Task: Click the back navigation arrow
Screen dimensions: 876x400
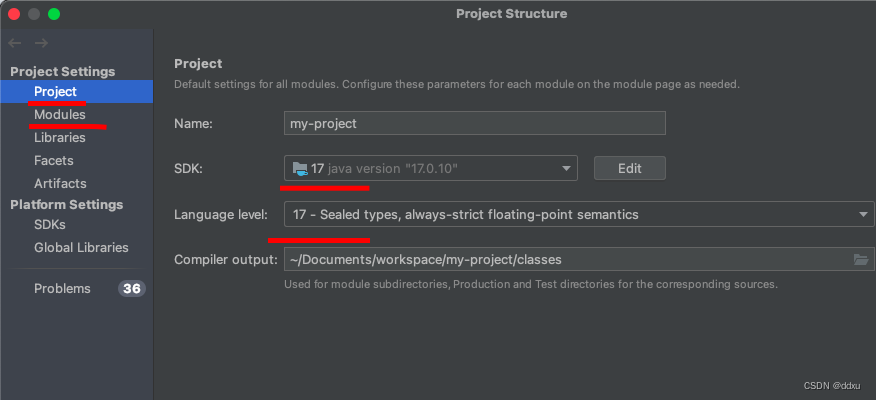Action: coord(15,43)
